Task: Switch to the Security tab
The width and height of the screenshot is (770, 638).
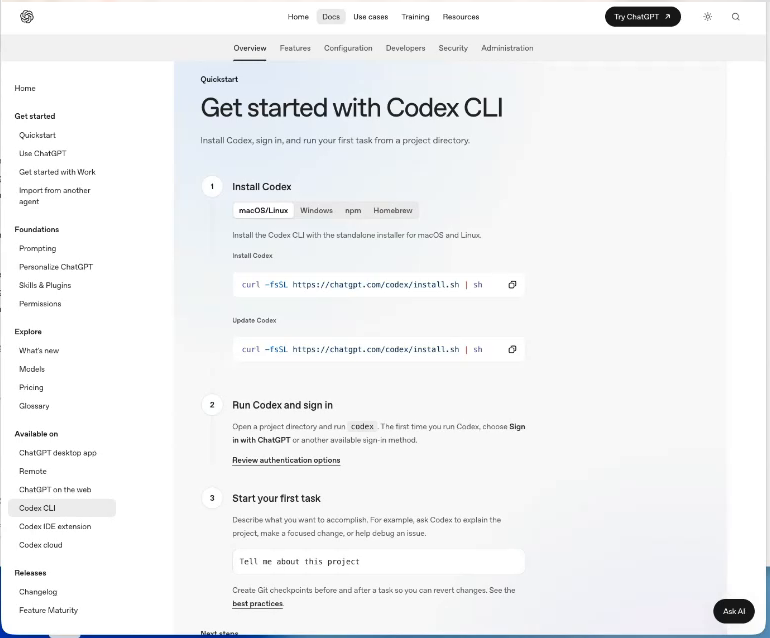Action: tap(453, 48)
